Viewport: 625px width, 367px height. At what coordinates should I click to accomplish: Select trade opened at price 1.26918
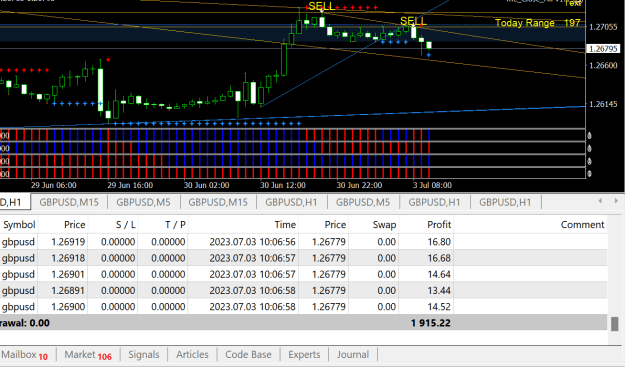pyautogui.click(x=304, y=258)
